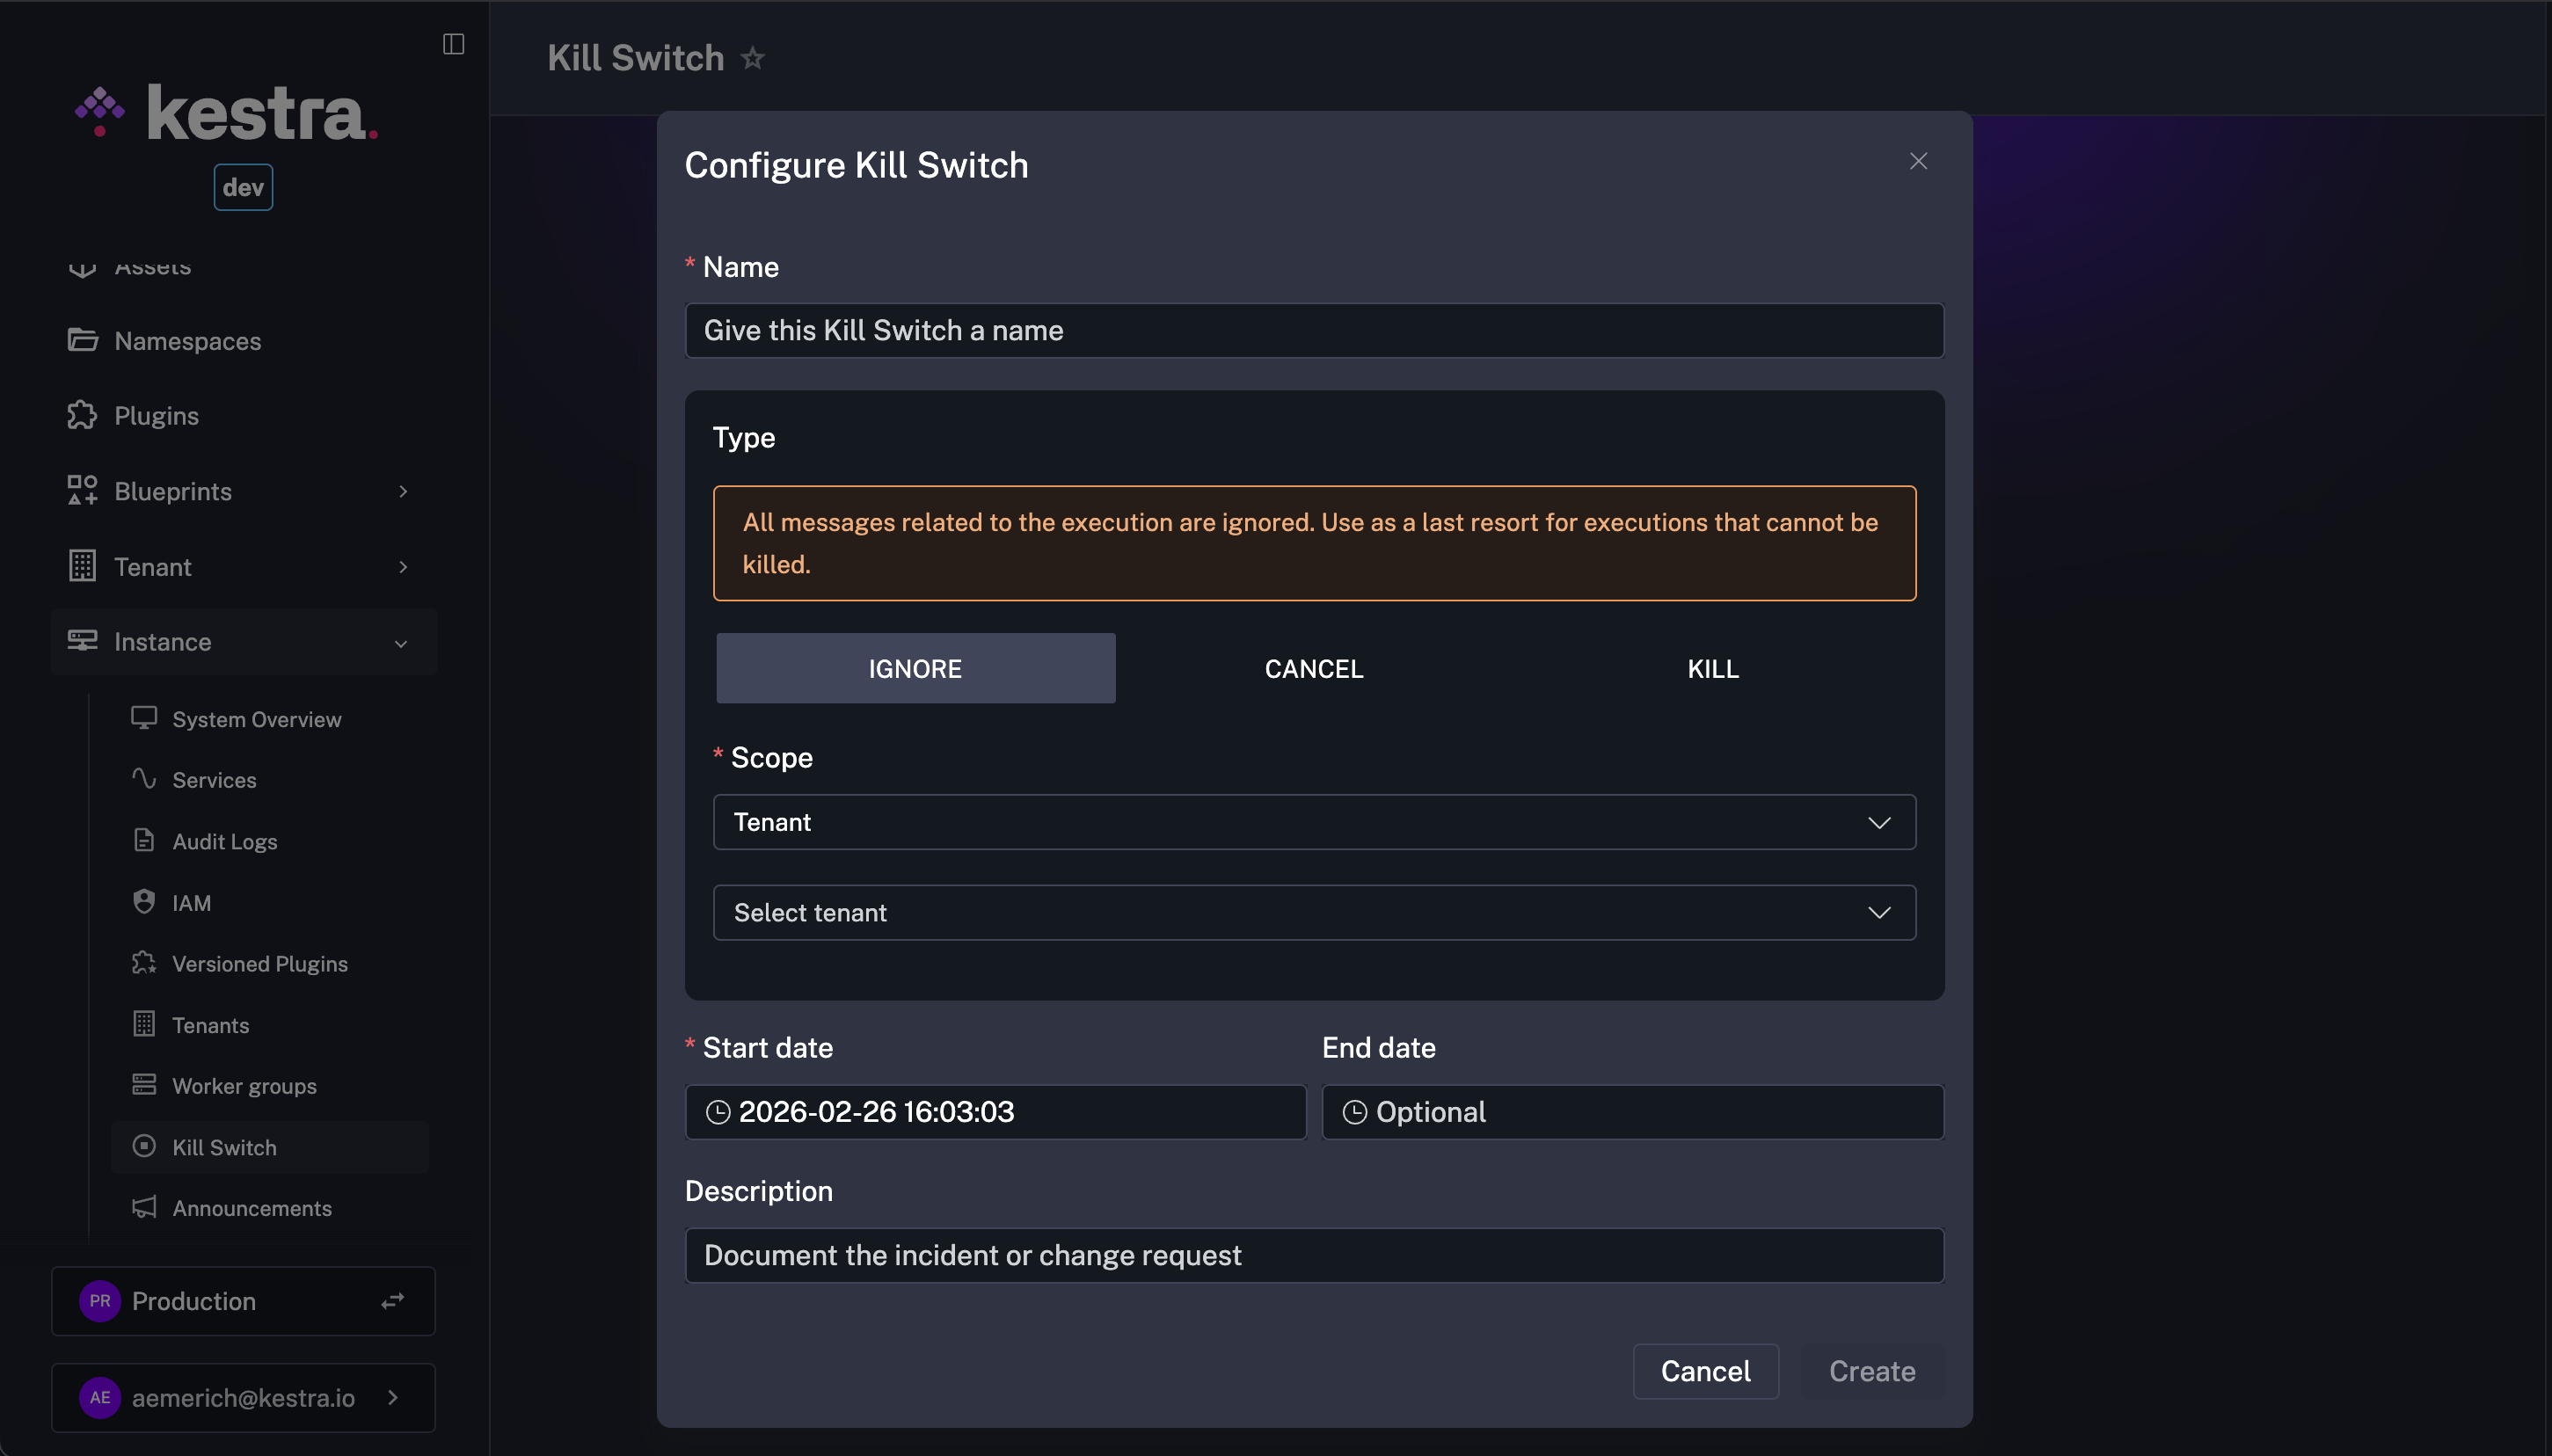Open the System Overview page
The image size is (2552, 1456).
256,718
